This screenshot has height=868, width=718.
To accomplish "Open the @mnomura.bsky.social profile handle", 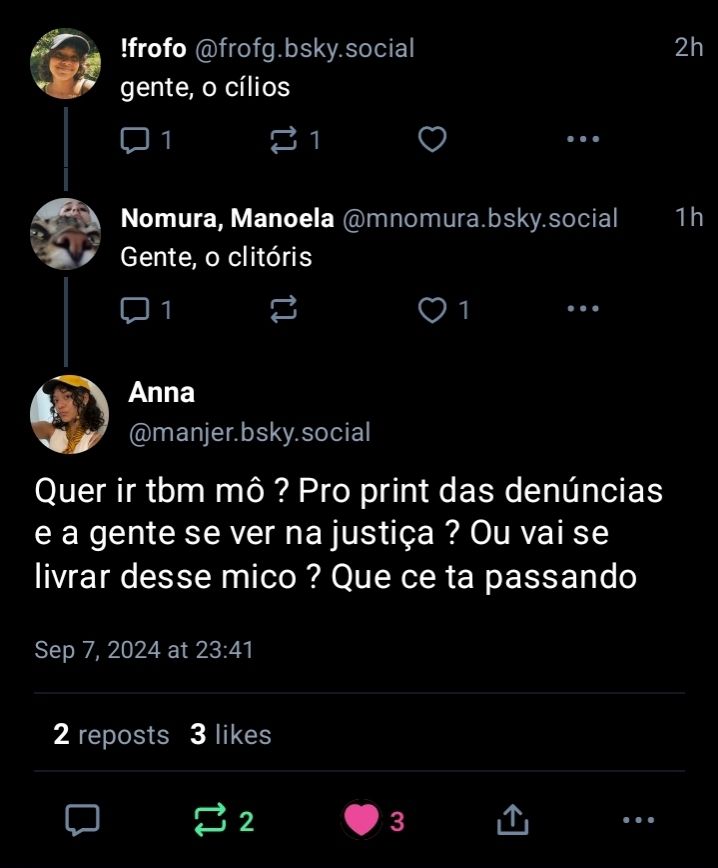I will [x=480, y=218].
